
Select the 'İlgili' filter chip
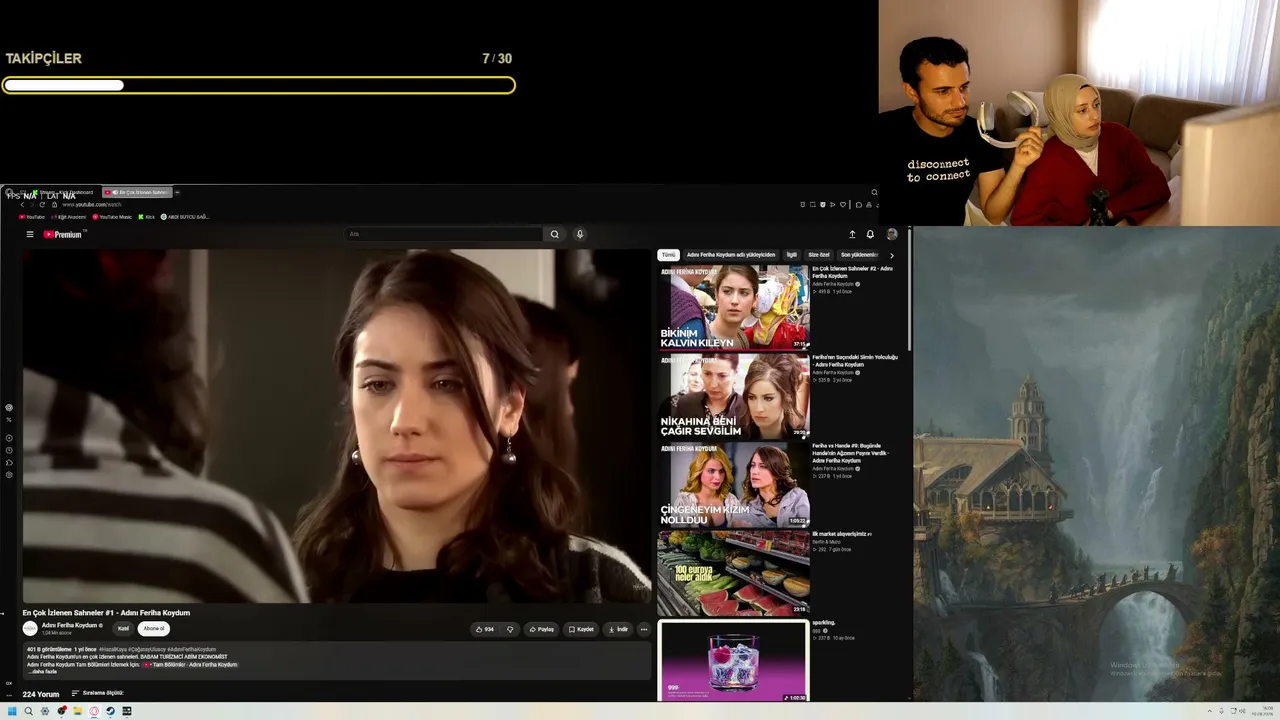(x=792, y=255)
